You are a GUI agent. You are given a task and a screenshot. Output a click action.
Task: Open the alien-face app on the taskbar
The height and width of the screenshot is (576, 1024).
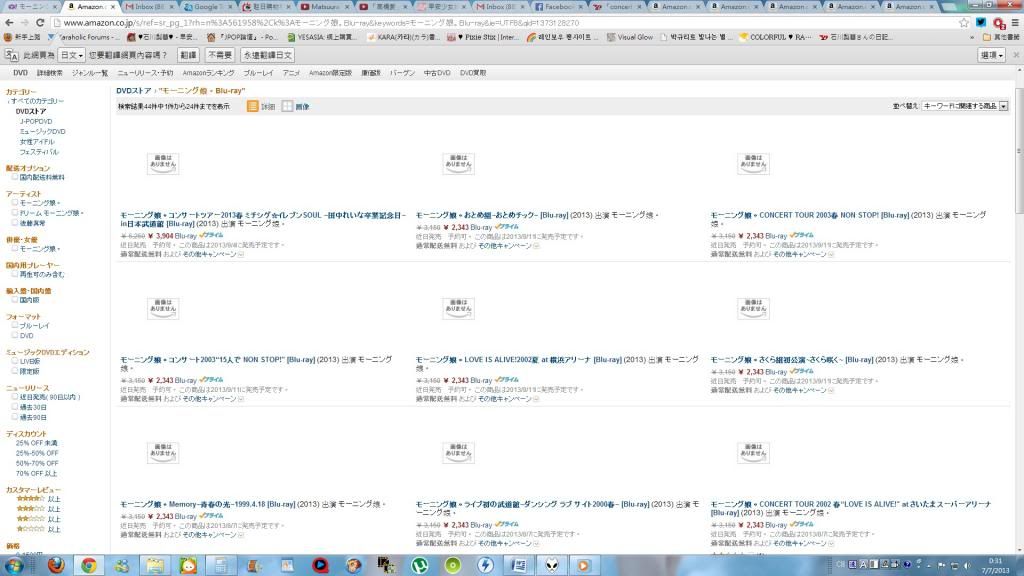pyautogui.click(x=552, y=566)
